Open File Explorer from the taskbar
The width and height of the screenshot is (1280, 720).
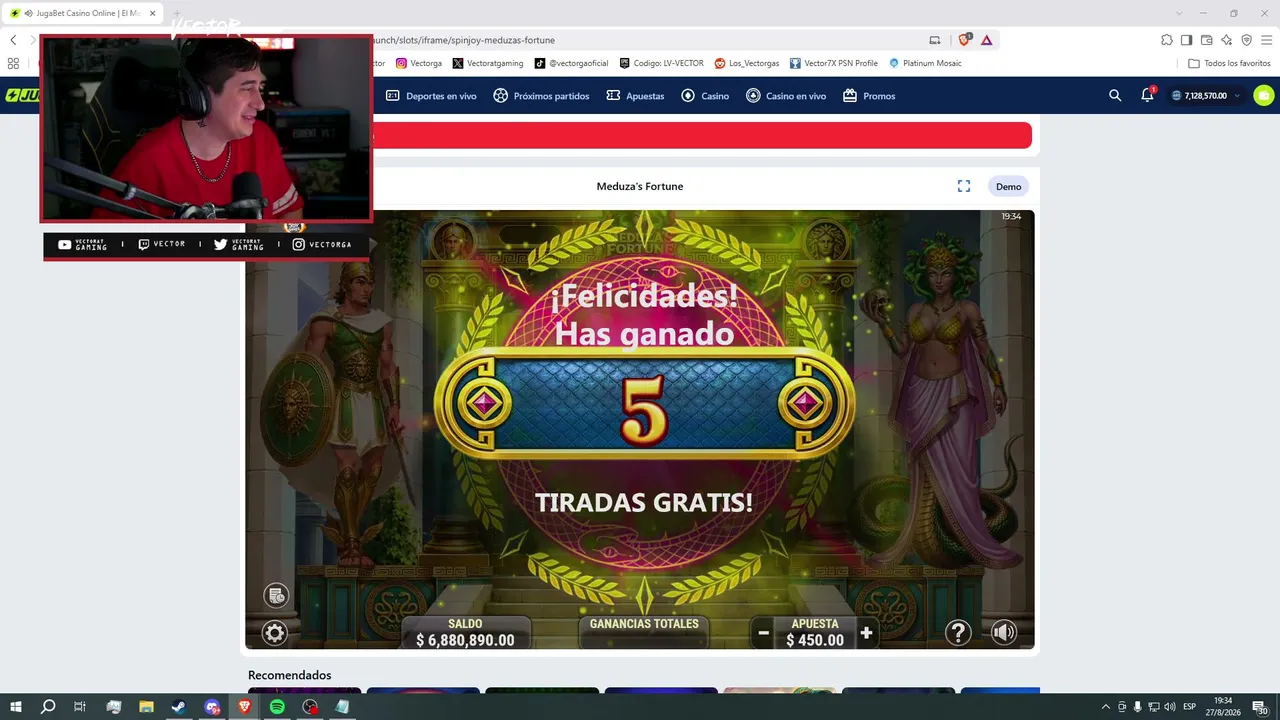click(x=145, y=707)
